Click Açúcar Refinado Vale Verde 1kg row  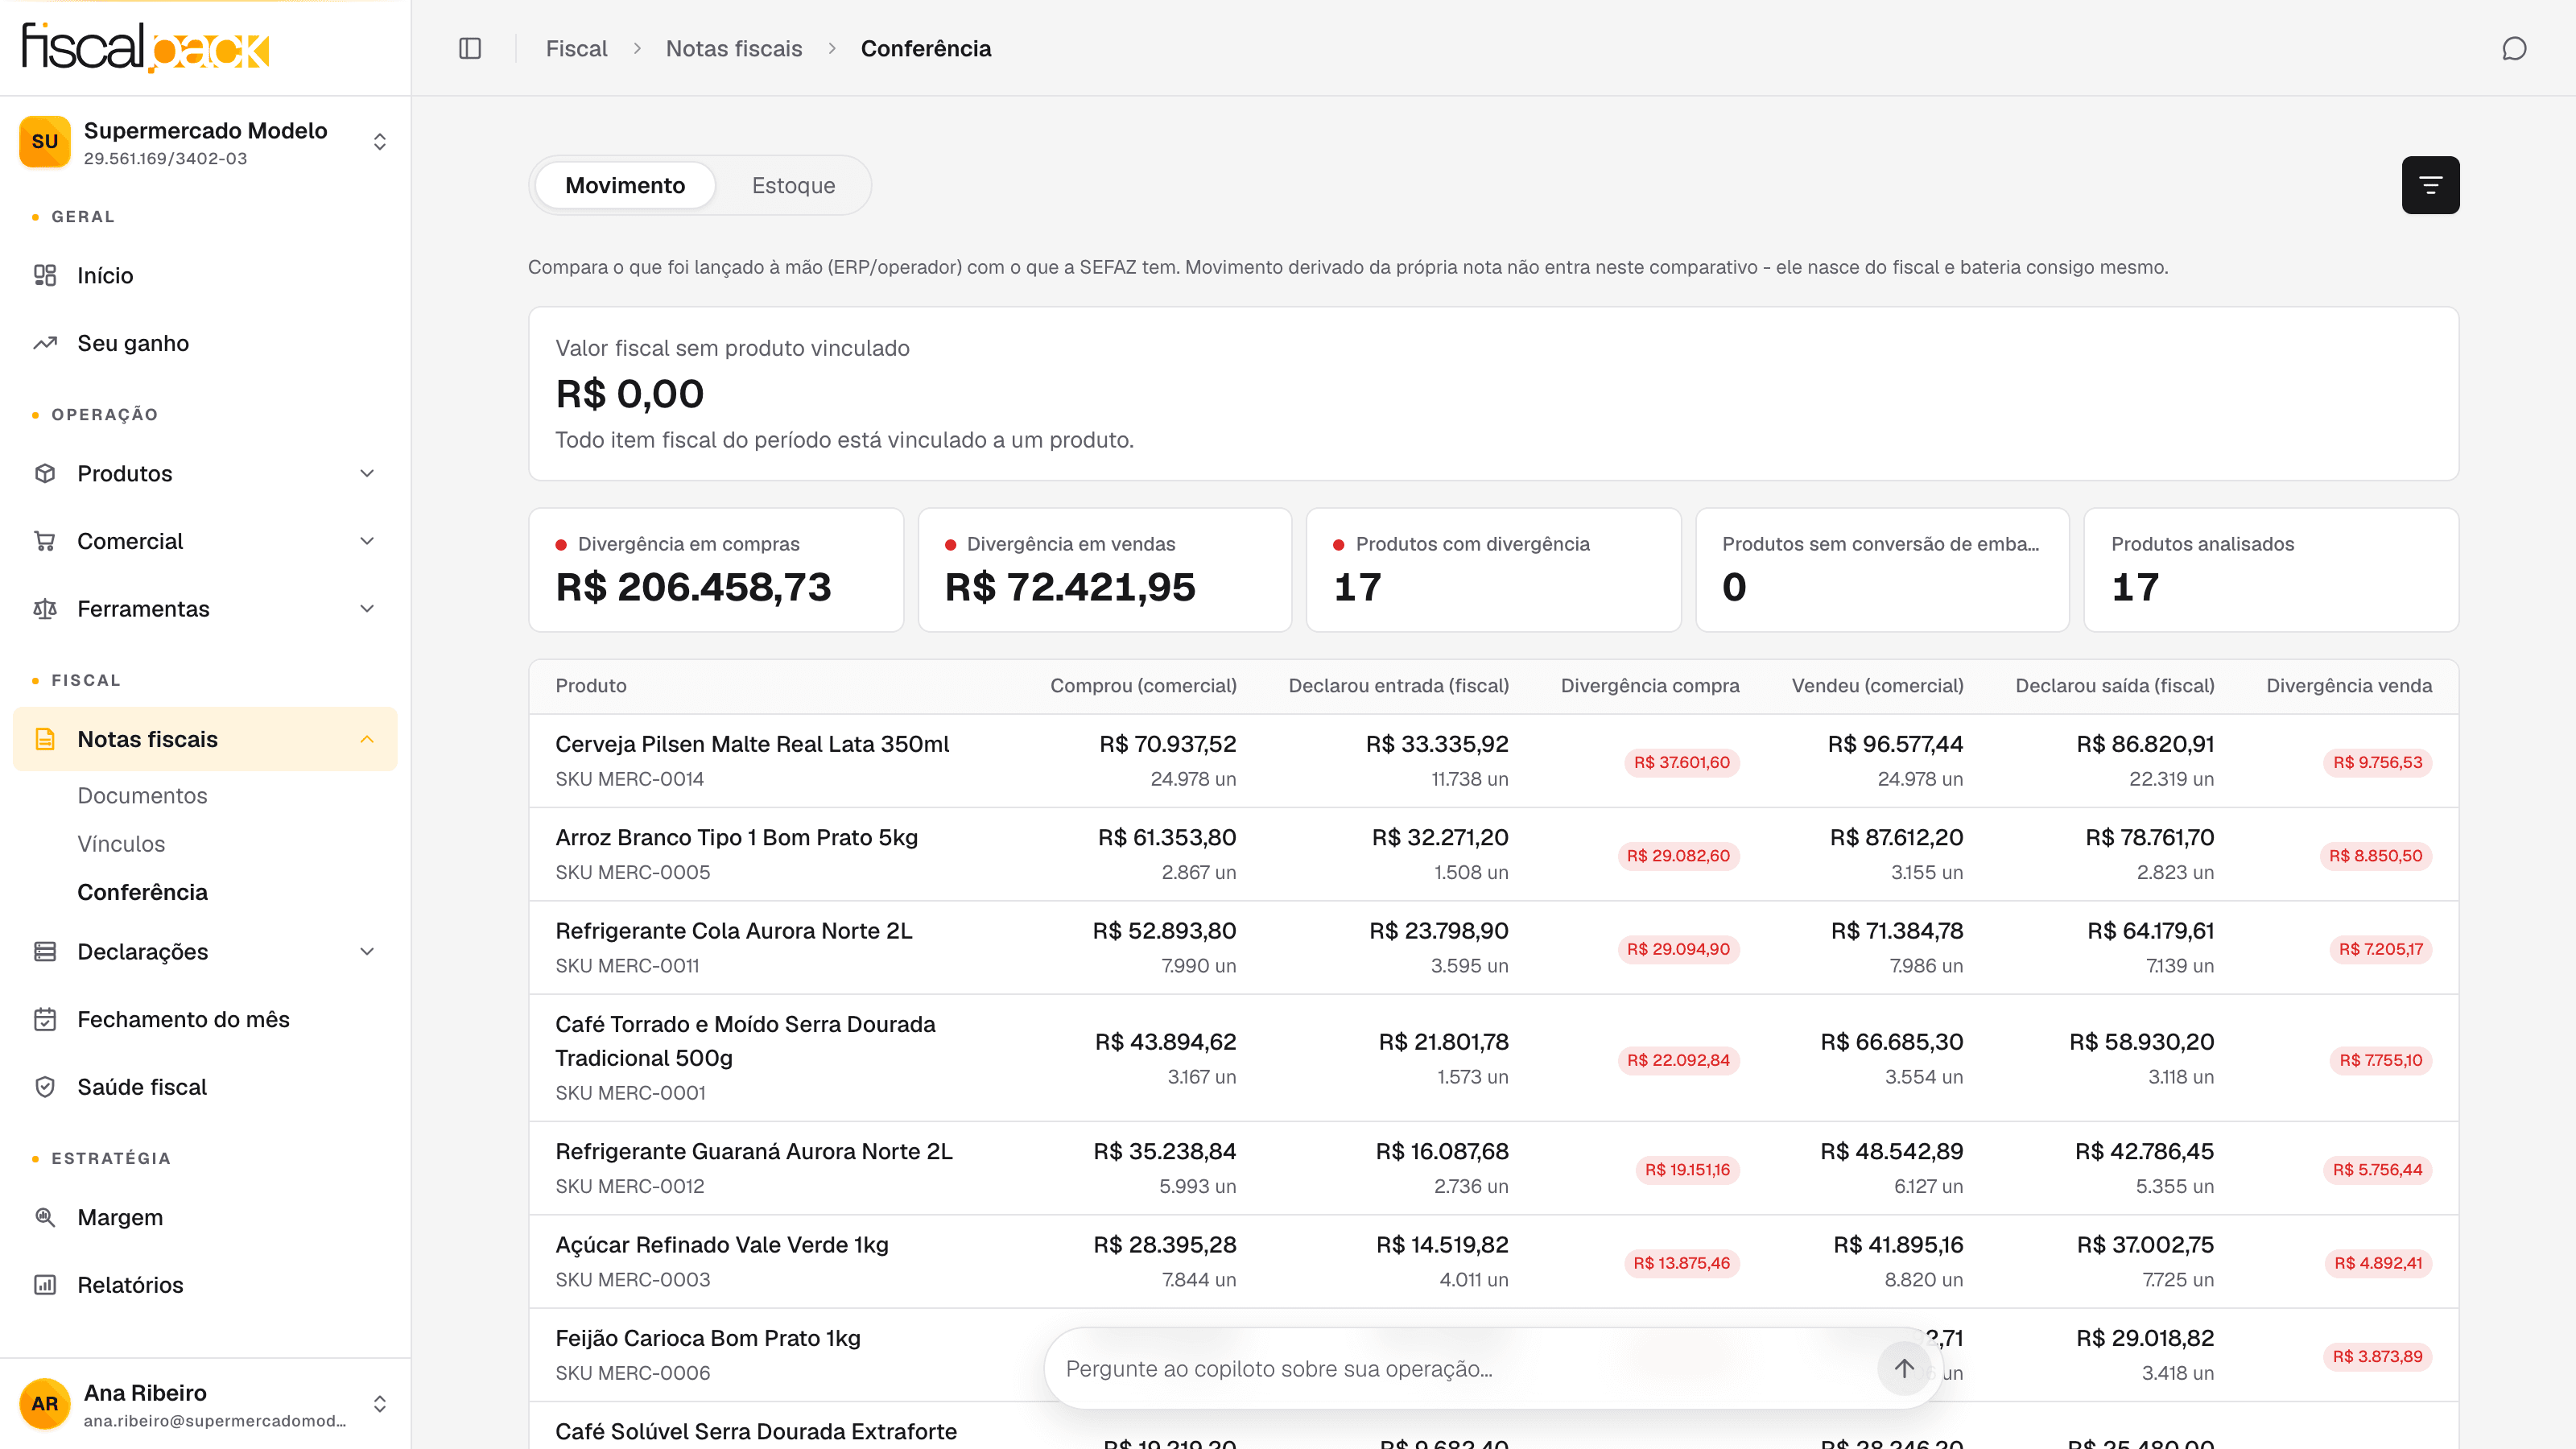(x=1494, y=1262)
